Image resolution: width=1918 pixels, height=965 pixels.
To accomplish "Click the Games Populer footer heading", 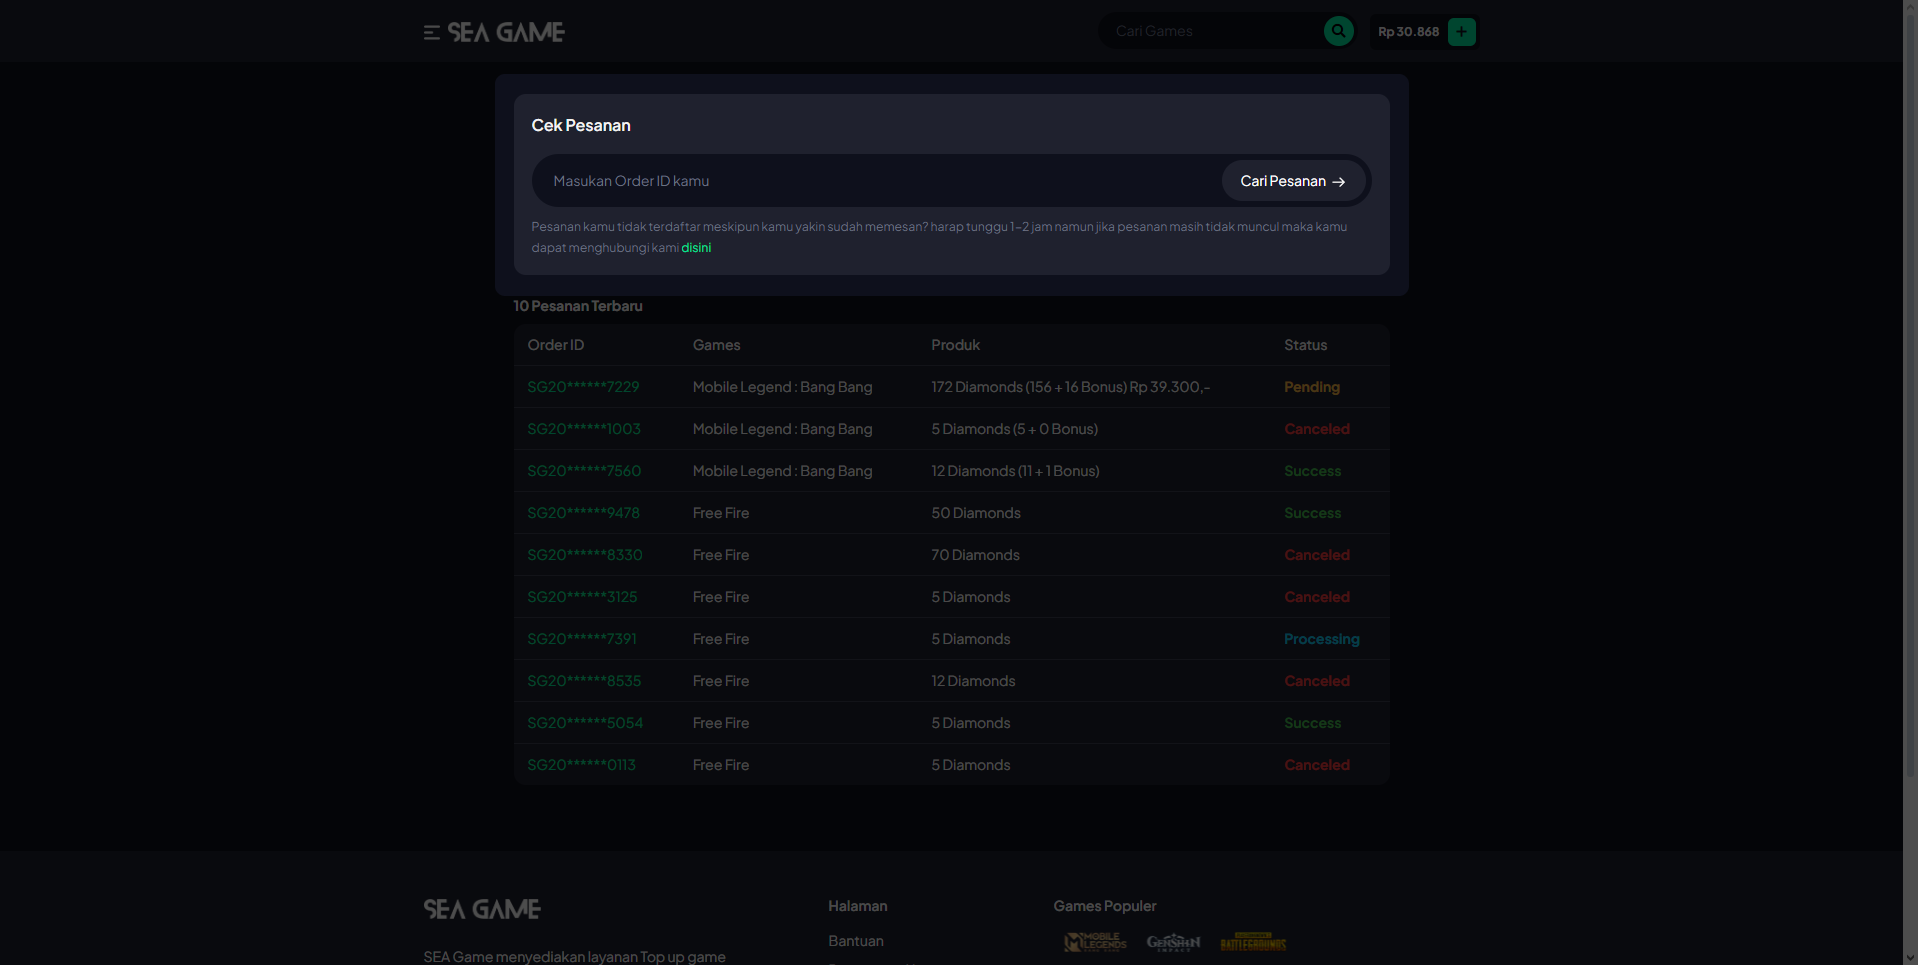I will [x=1104, y=906].
